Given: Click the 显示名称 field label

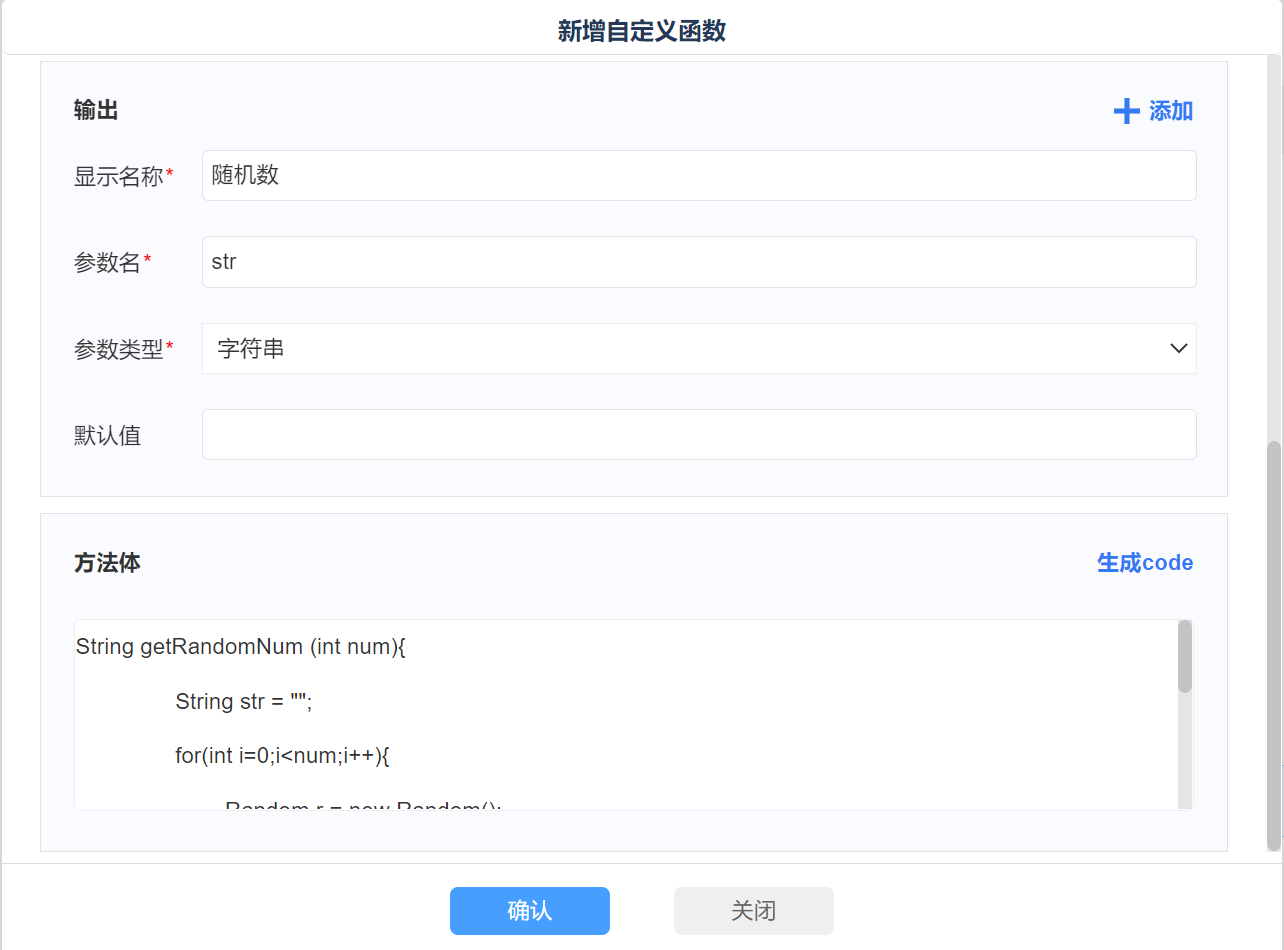Looking at the screenshot, I should click(x=118, y=177).
